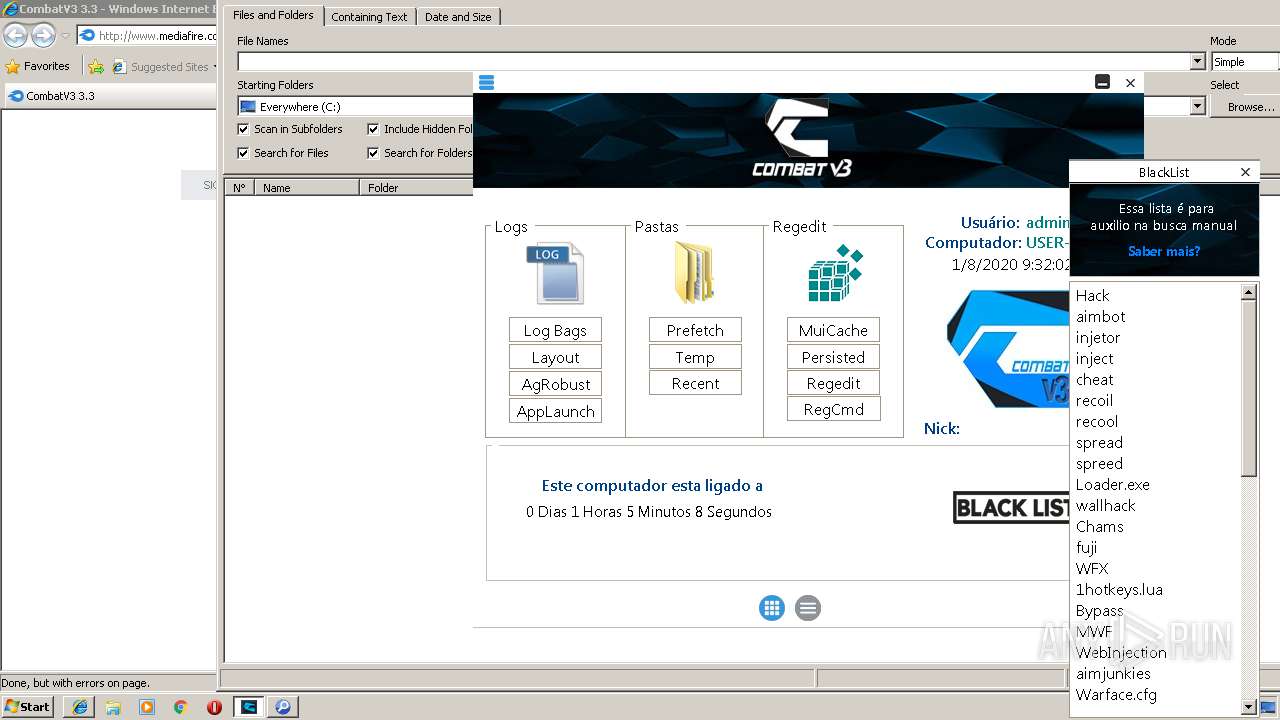This screenshot has height=720, width=1280.
Task: Click the Layout button
Action: [x=555, y=357]
